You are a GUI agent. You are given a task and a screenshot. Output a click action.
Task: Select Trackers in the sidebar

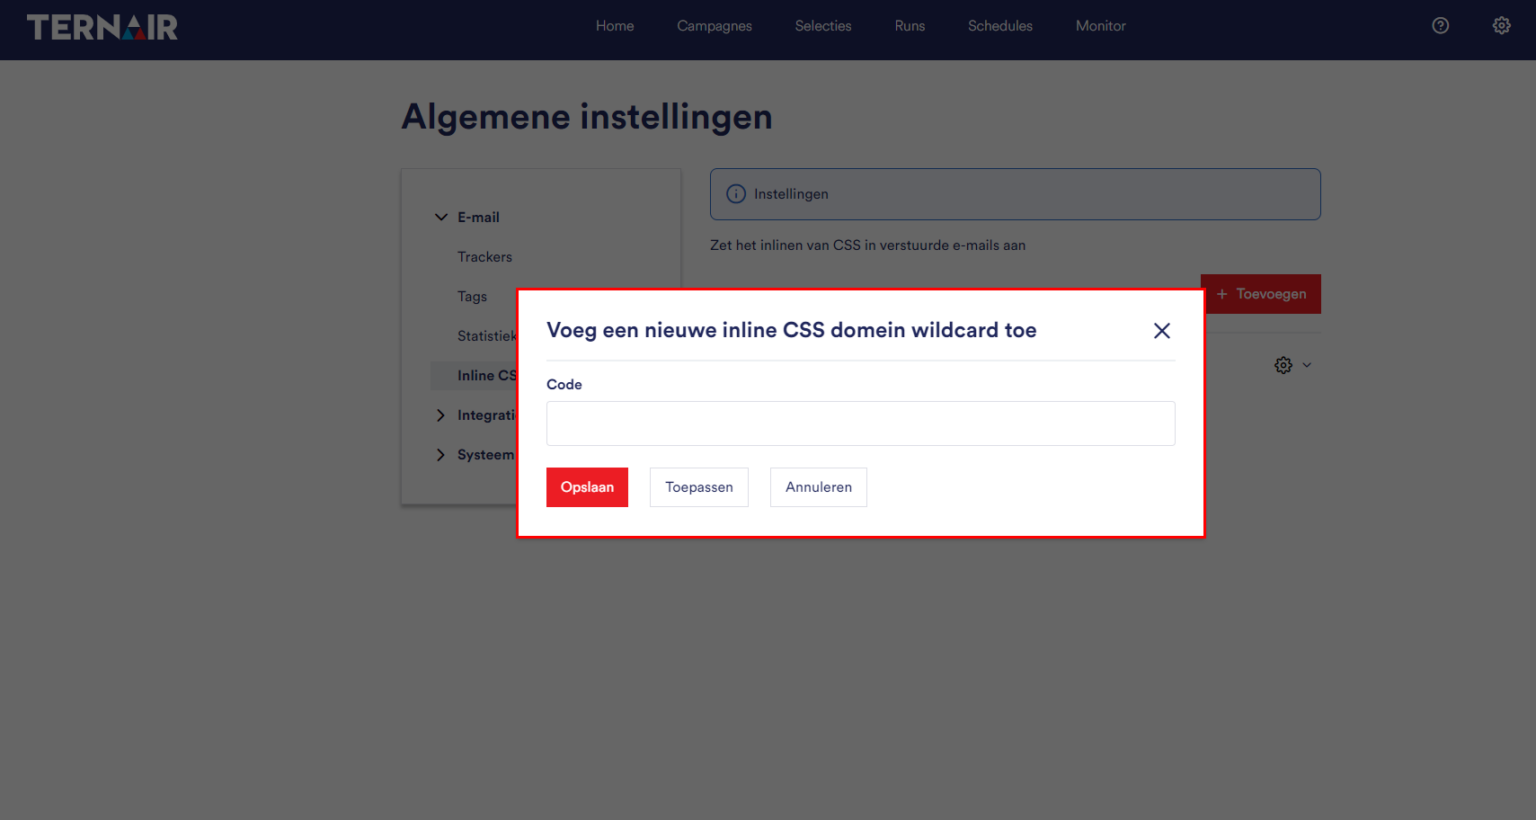[485, 257]
